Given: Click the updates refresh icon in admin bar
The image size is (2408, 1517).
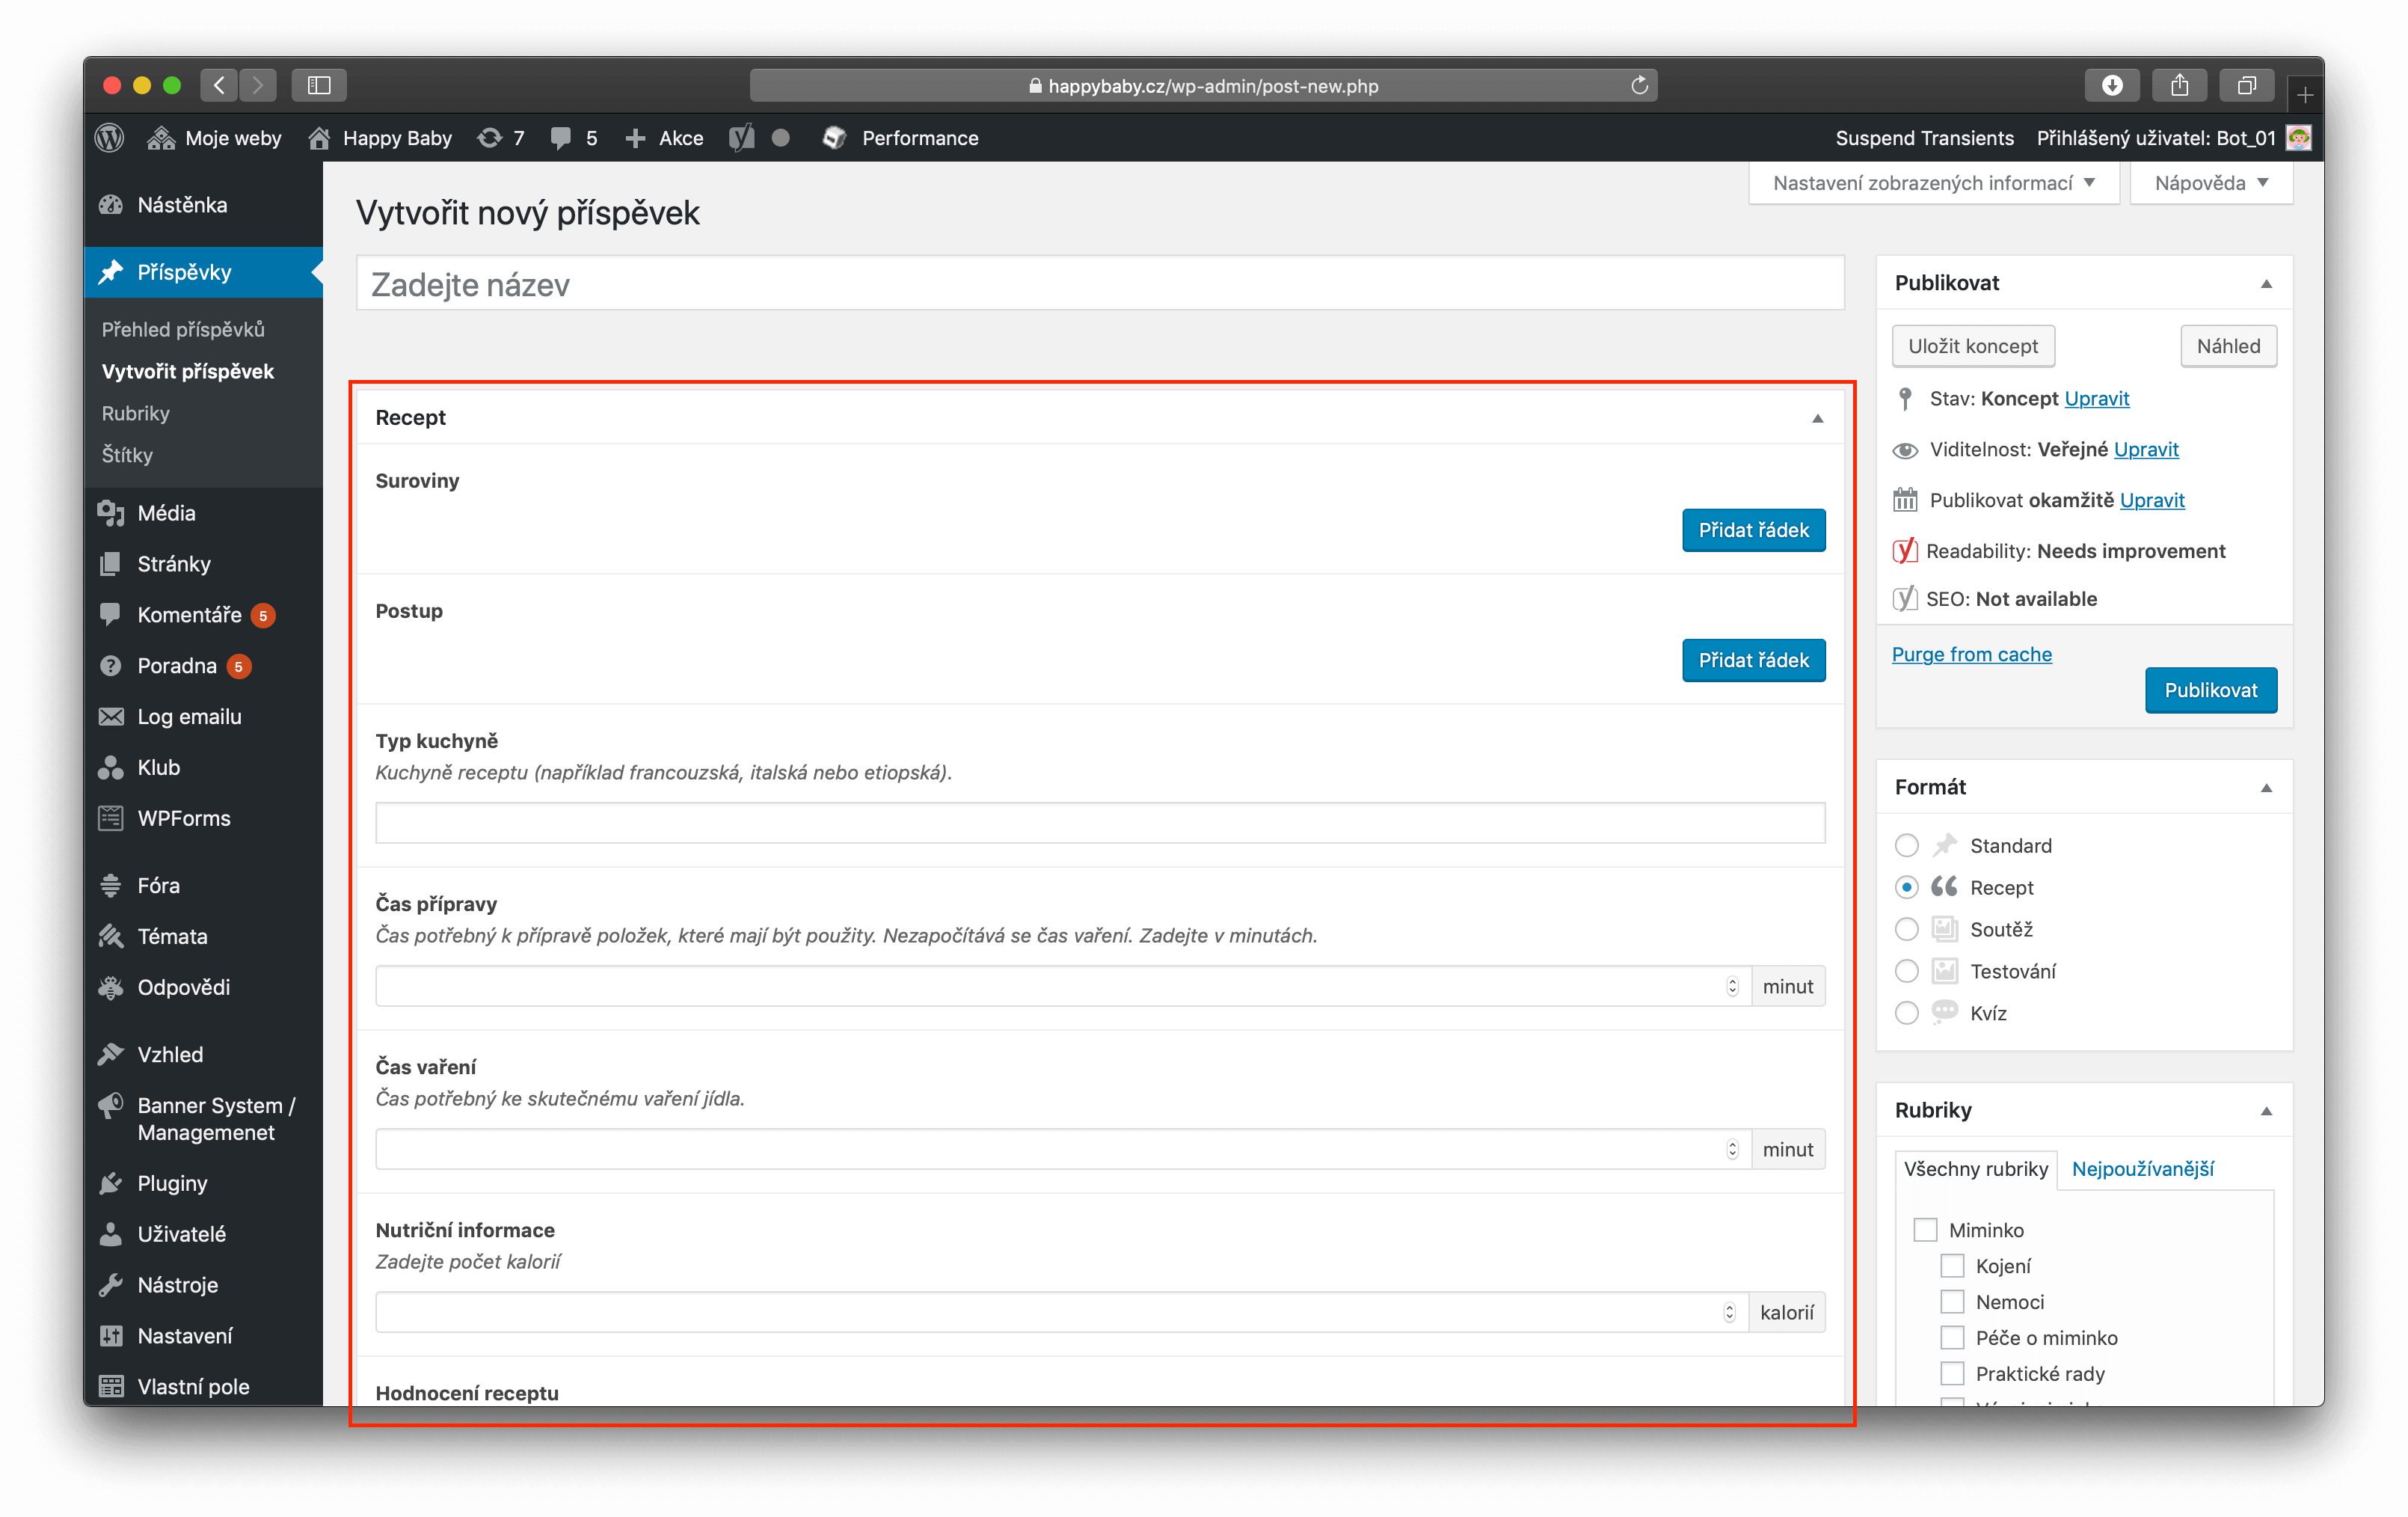Looking at the screenshot, I should pos(489,138).
